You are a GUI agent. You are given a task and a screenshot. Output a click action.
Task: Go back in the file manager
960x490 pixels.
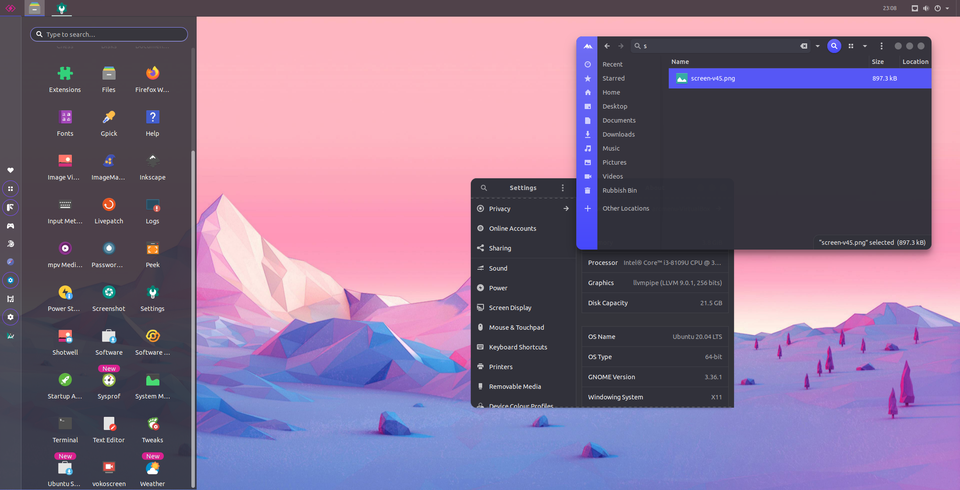click(x=607, y=46)
